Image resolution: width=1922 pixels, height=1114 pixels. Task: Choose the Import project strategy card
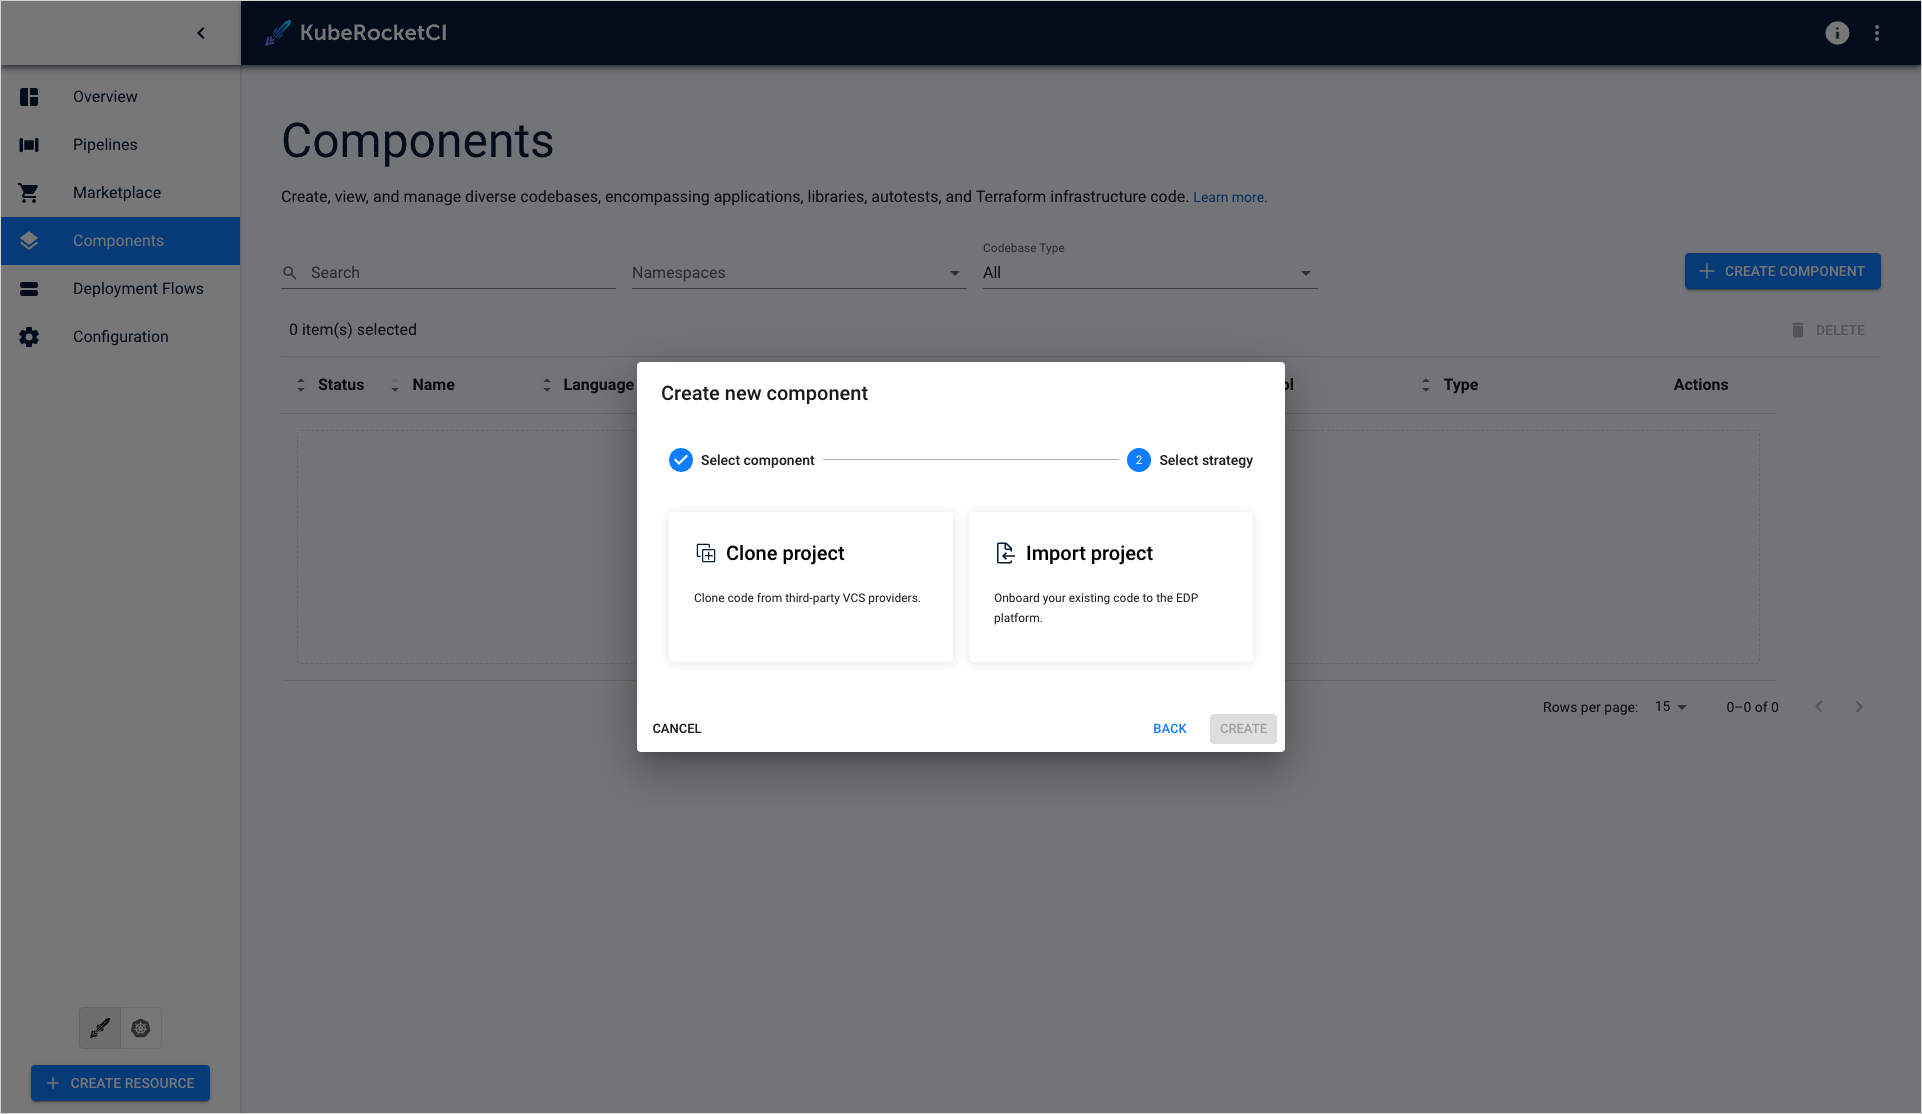point(1110,586)
